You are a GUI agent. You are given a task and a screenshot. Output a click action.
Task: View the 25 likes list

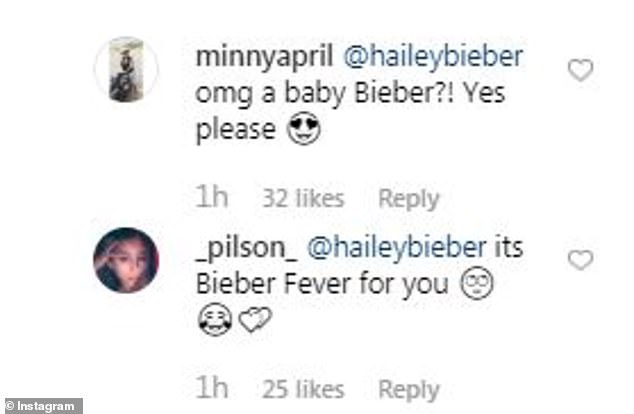pyautogui.click(x=303, y=389)
